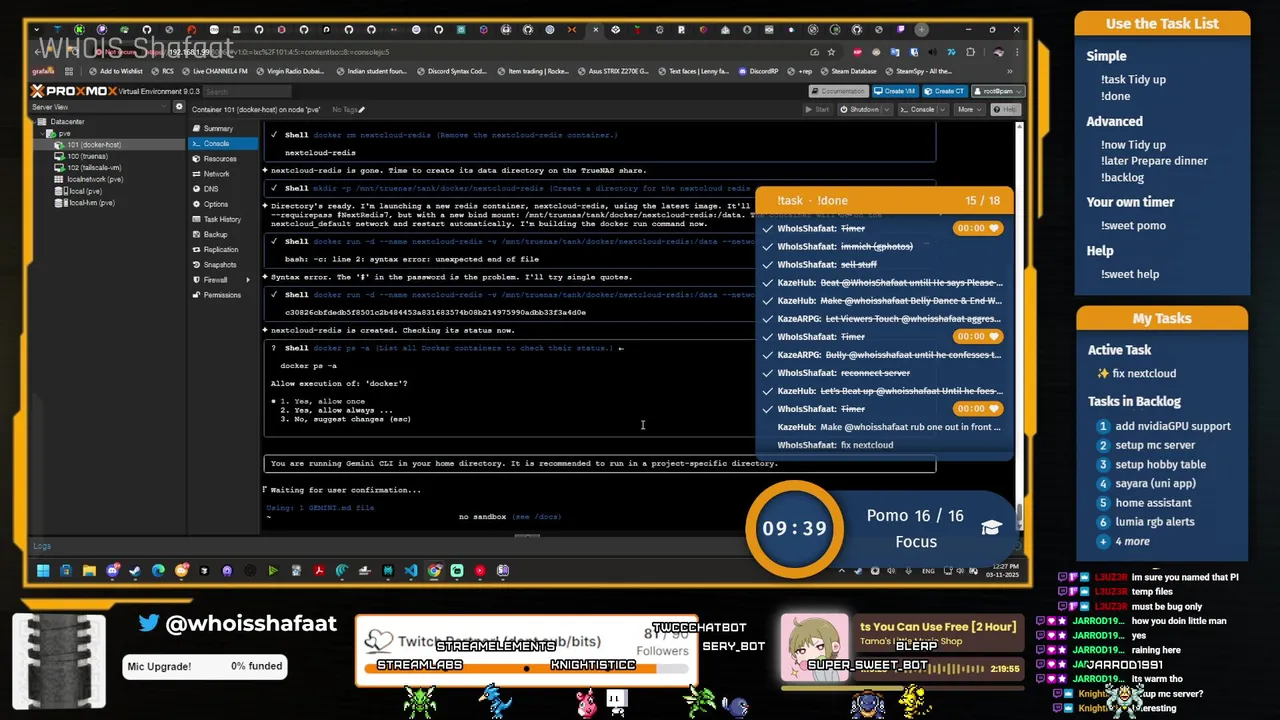Click the tree settings gear icon
This screenshot has width=1280, height=720.
click(x=180, y=107)
